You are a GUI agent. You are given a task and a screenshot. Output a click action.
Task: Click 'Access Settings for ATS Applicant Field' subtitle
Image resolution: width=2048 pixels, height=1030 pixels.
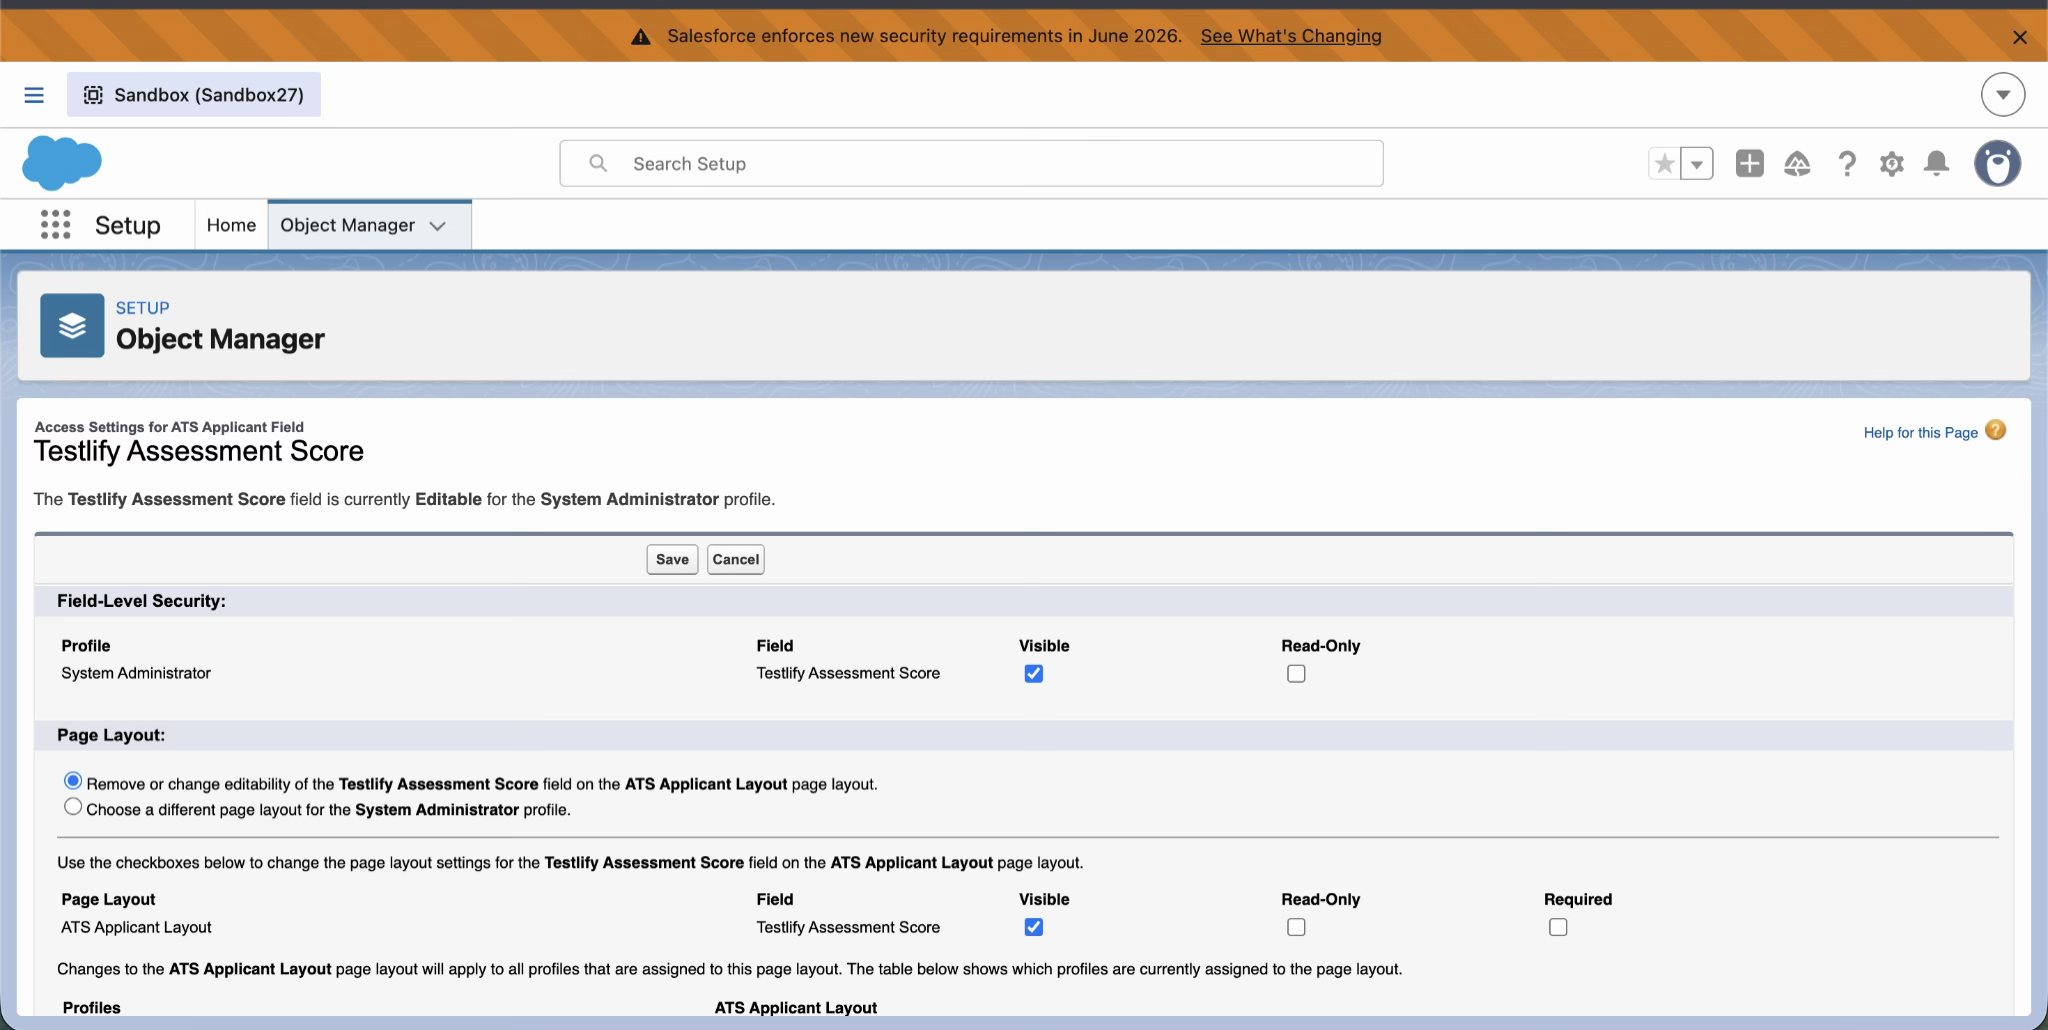[x=169, y=427]
